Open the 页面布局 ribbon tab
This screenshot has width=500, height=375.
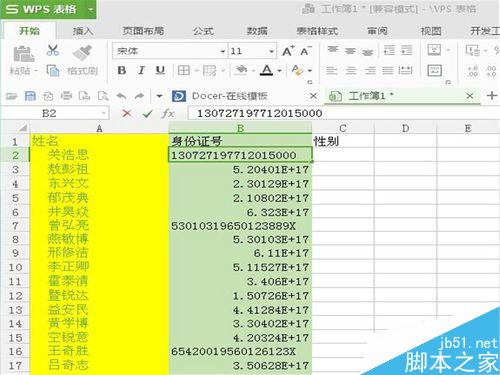coord(143,31)
